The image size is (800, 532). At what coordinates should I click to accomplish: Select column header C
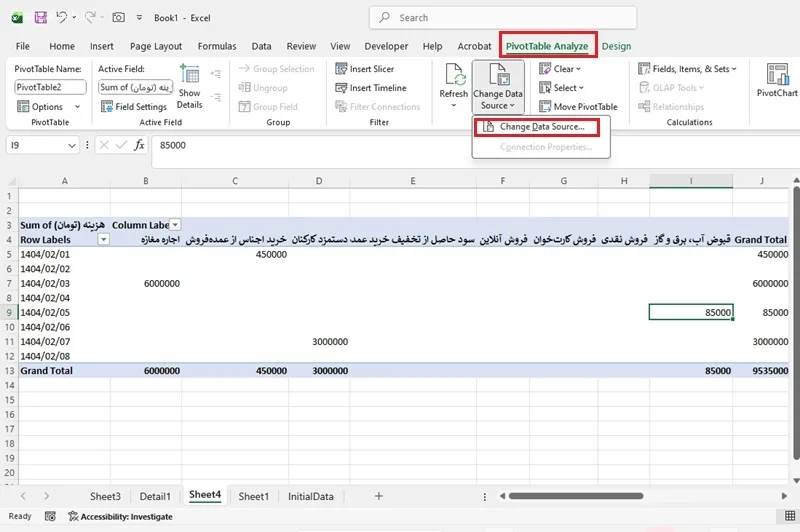click(235, 181)
